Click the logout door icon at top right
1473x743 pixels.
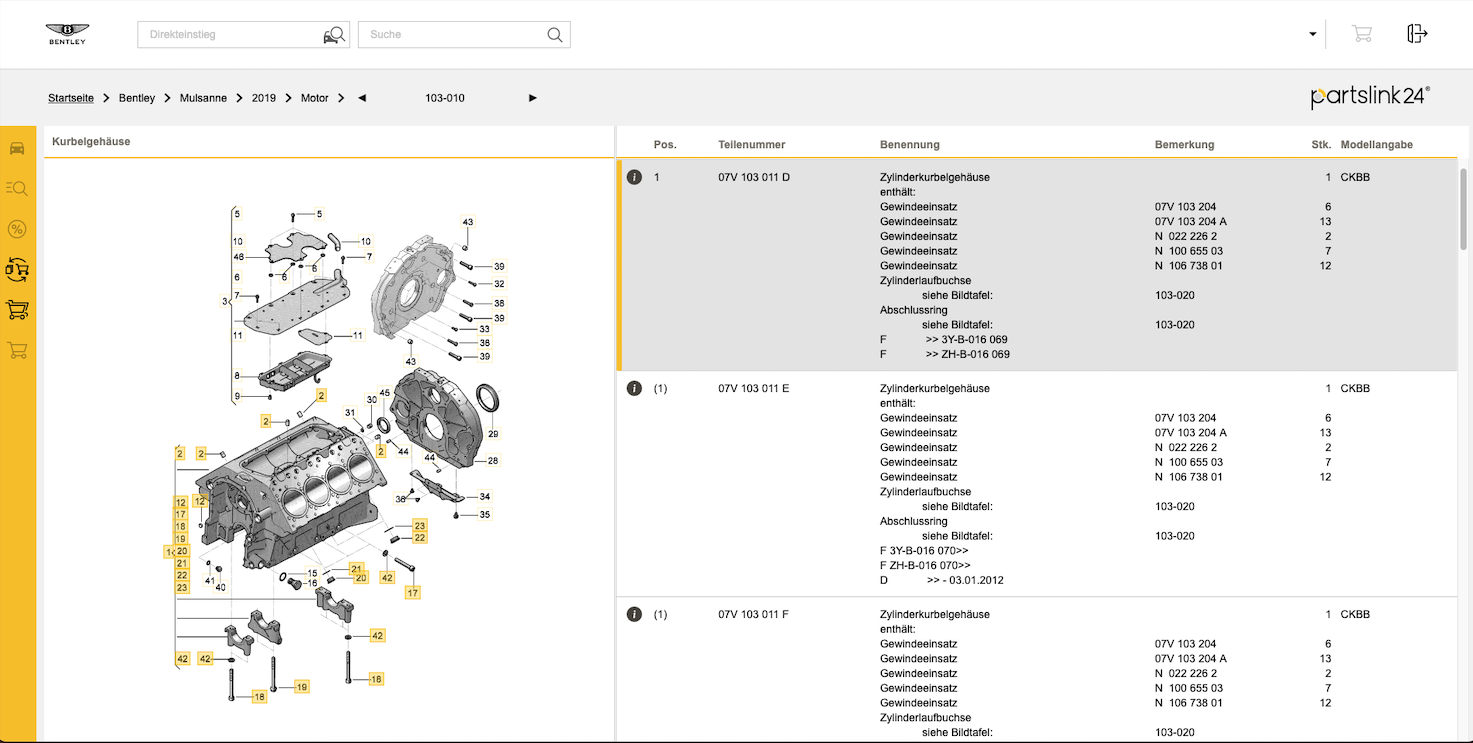point(1417,34)
